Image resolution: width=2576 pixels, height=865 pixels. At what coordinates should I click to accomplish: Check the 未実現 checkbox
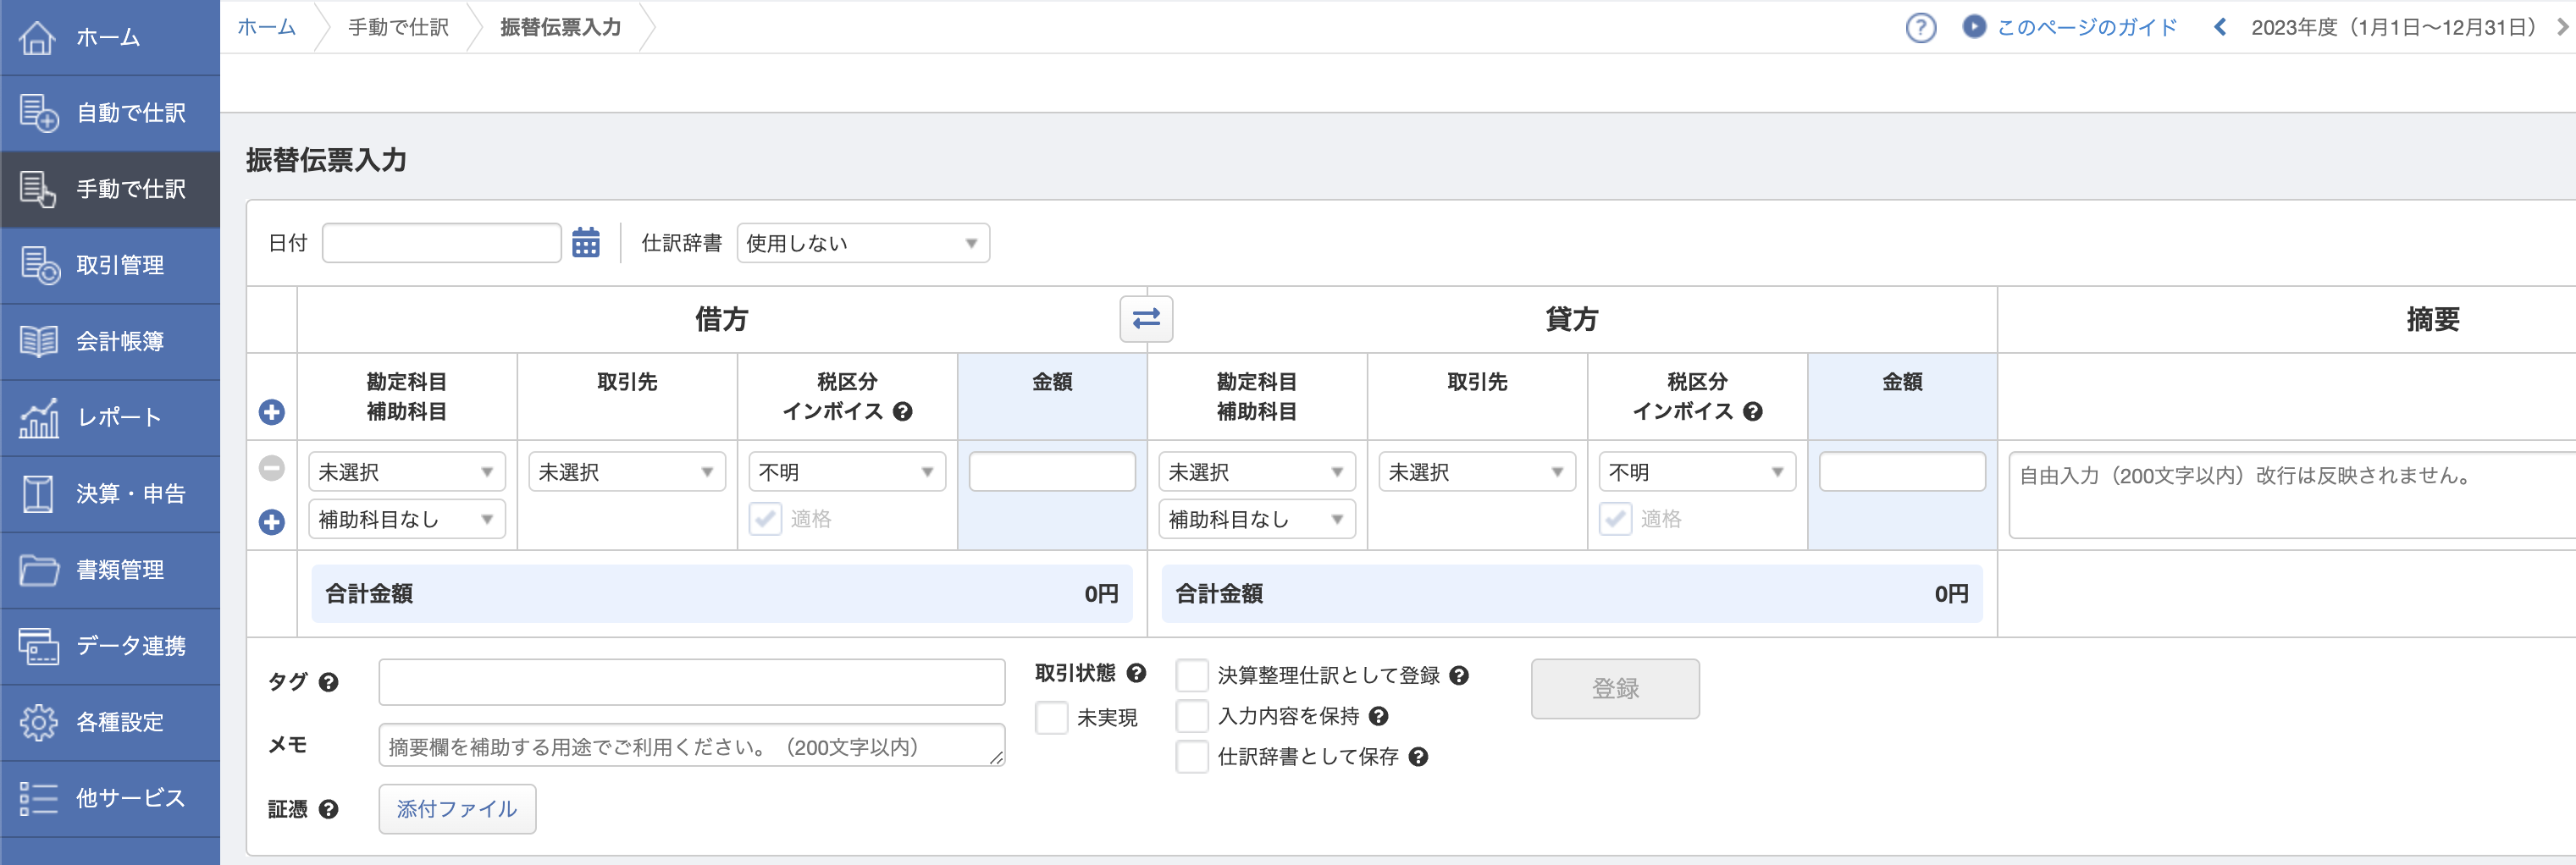[1051, 717]
